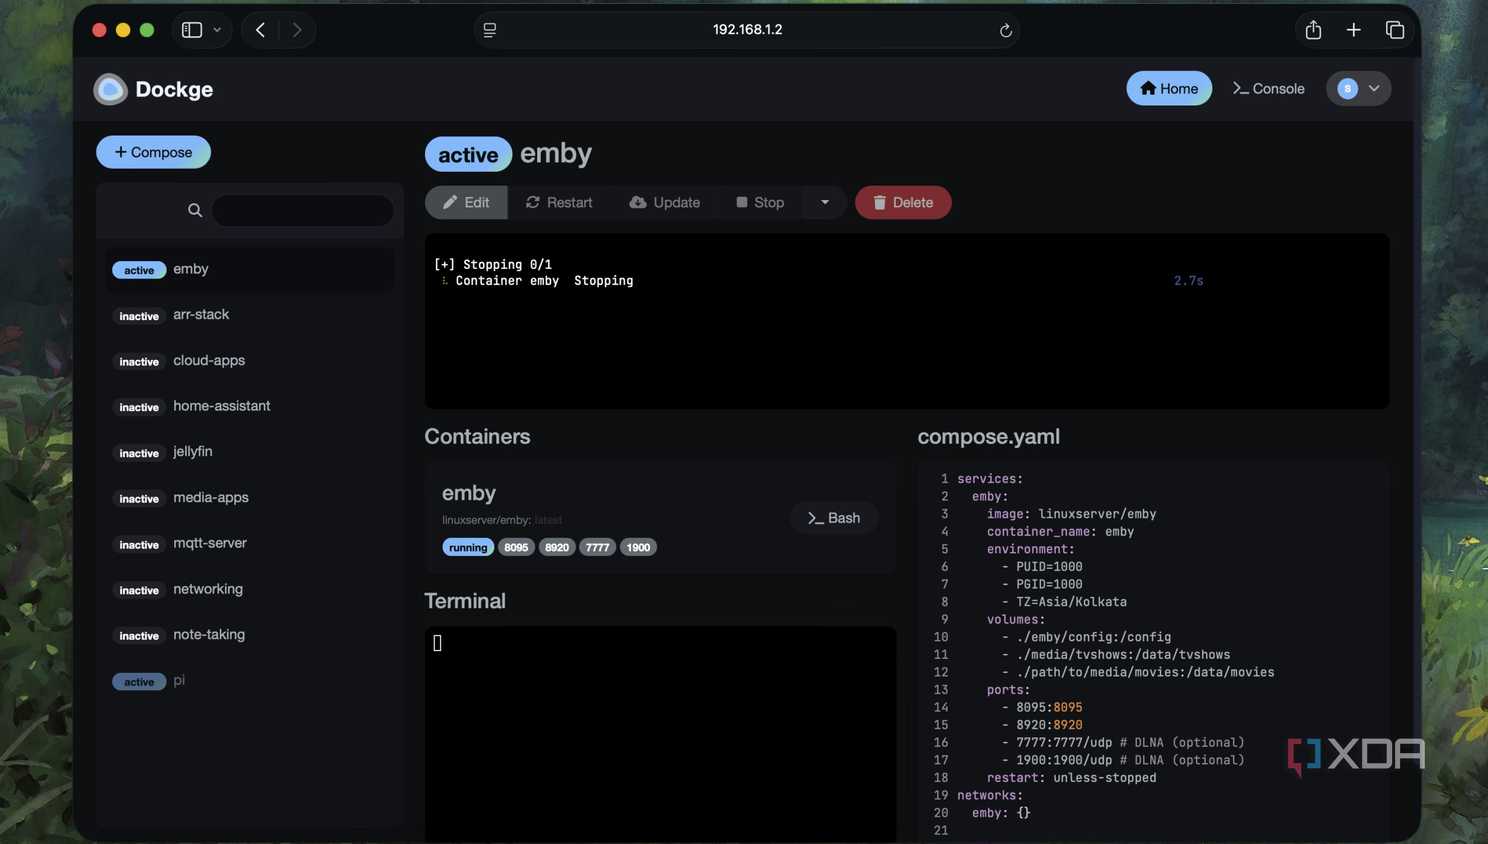Open the Console page

click(x=1268, y=88)
